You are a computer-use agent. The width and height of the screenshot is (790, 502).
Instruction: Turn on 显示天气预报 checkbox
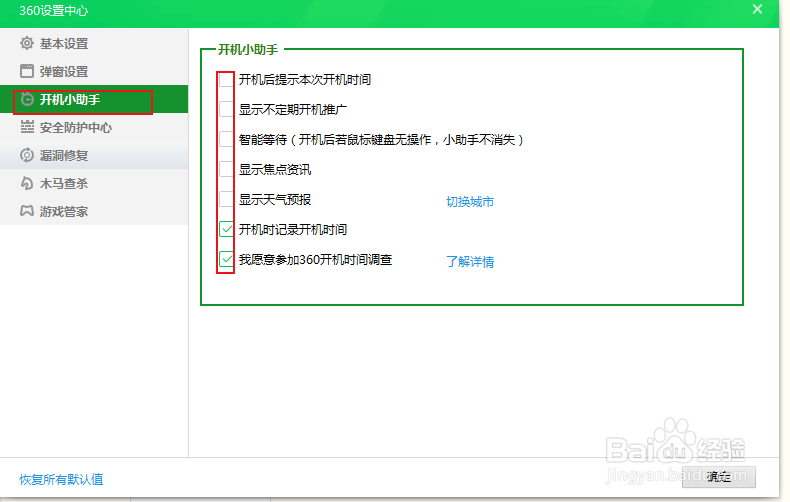(226, 199)
